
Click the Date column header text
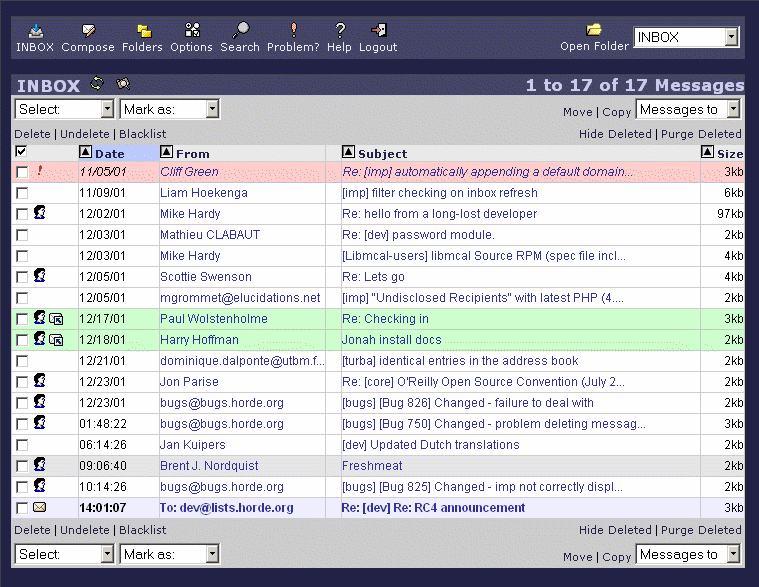110,154
